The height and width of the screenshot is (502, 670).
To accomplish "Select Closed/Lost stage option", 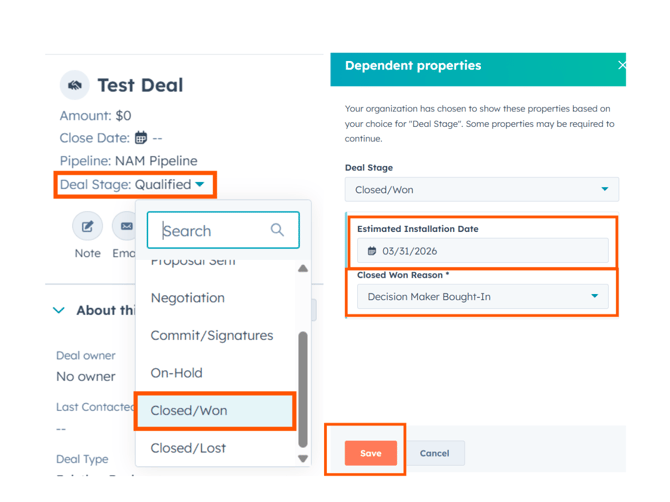I will click(x=188, y=448).
